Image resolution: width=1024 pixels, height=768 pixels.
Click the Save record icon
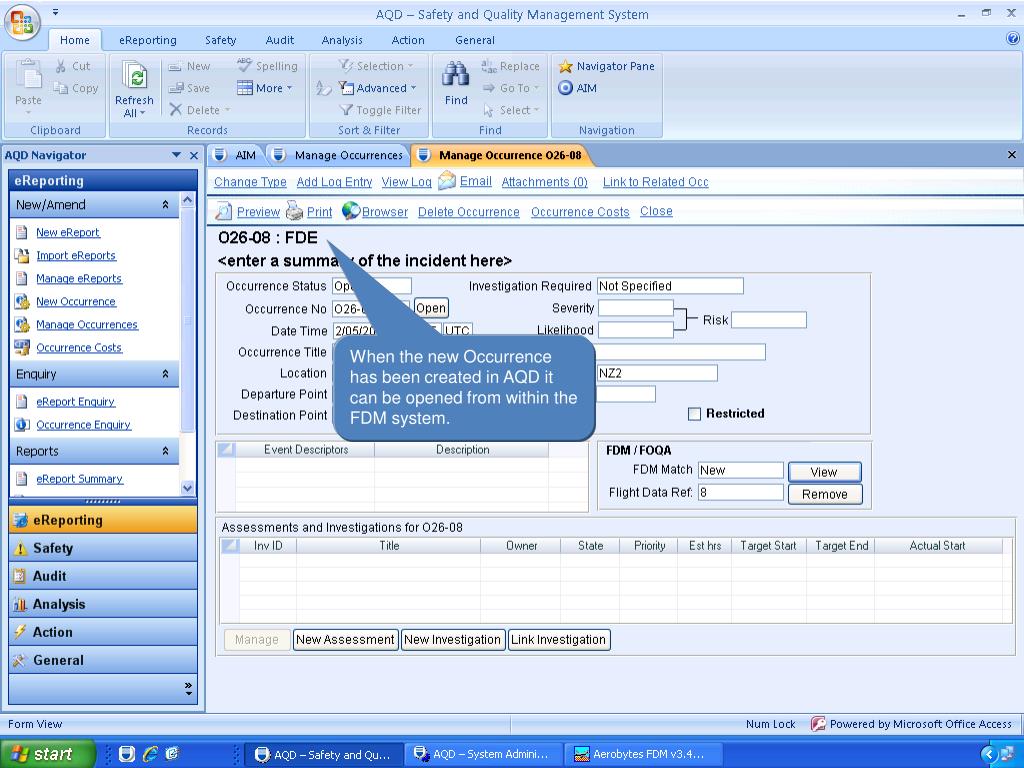(x=176, y=88)
